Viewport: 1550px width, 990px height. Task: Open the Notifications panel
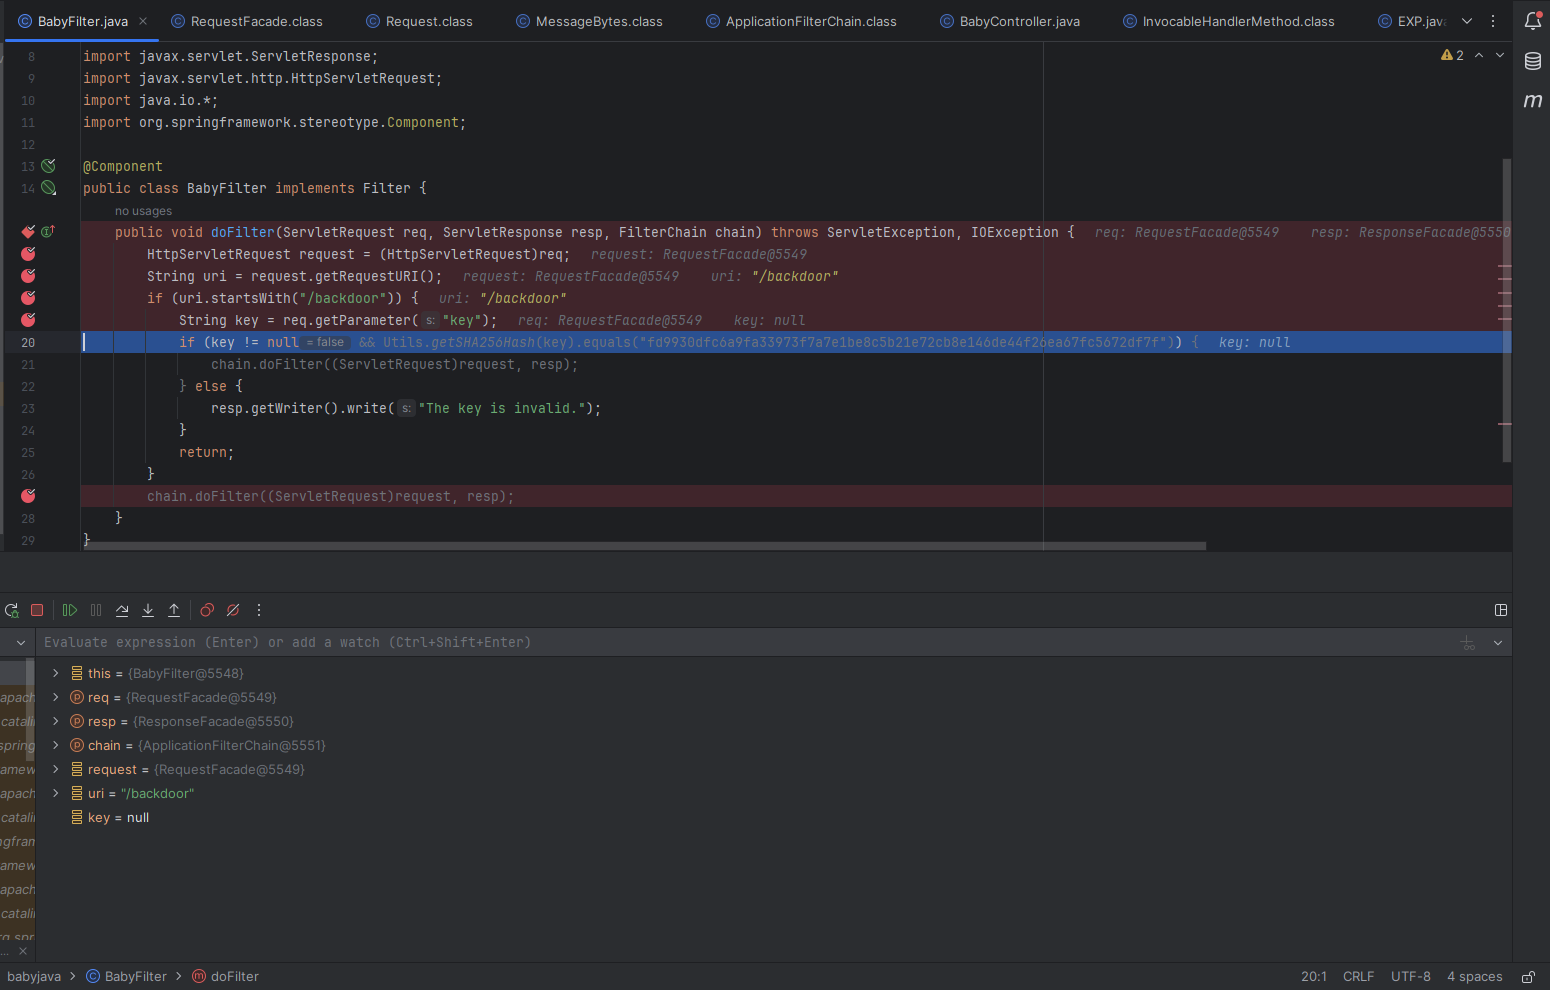click(1533, 21)
